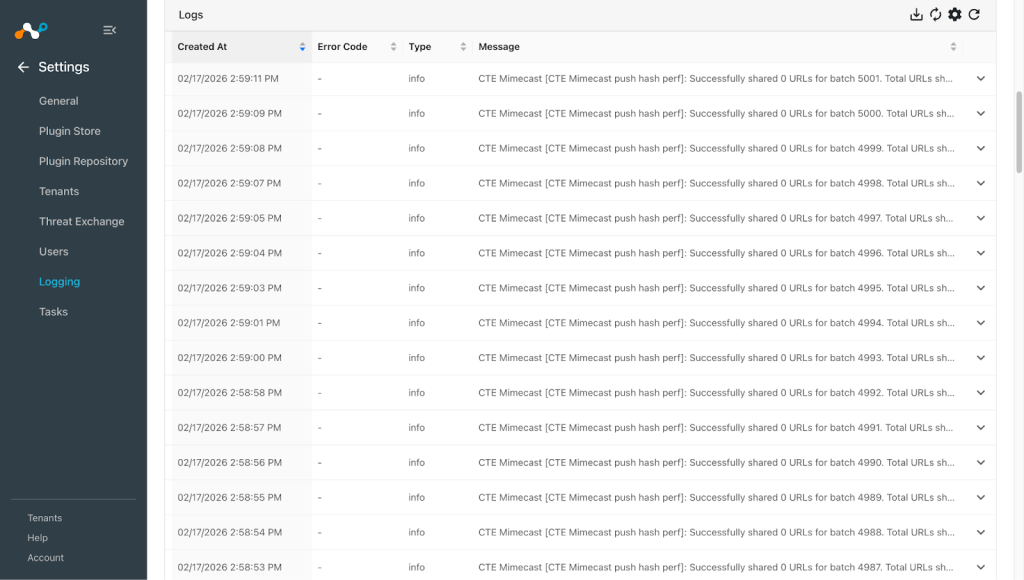Click the Logs panel title
Image resolution: width=1024 pixels, height=580 pixels.
tap(191, 14)
